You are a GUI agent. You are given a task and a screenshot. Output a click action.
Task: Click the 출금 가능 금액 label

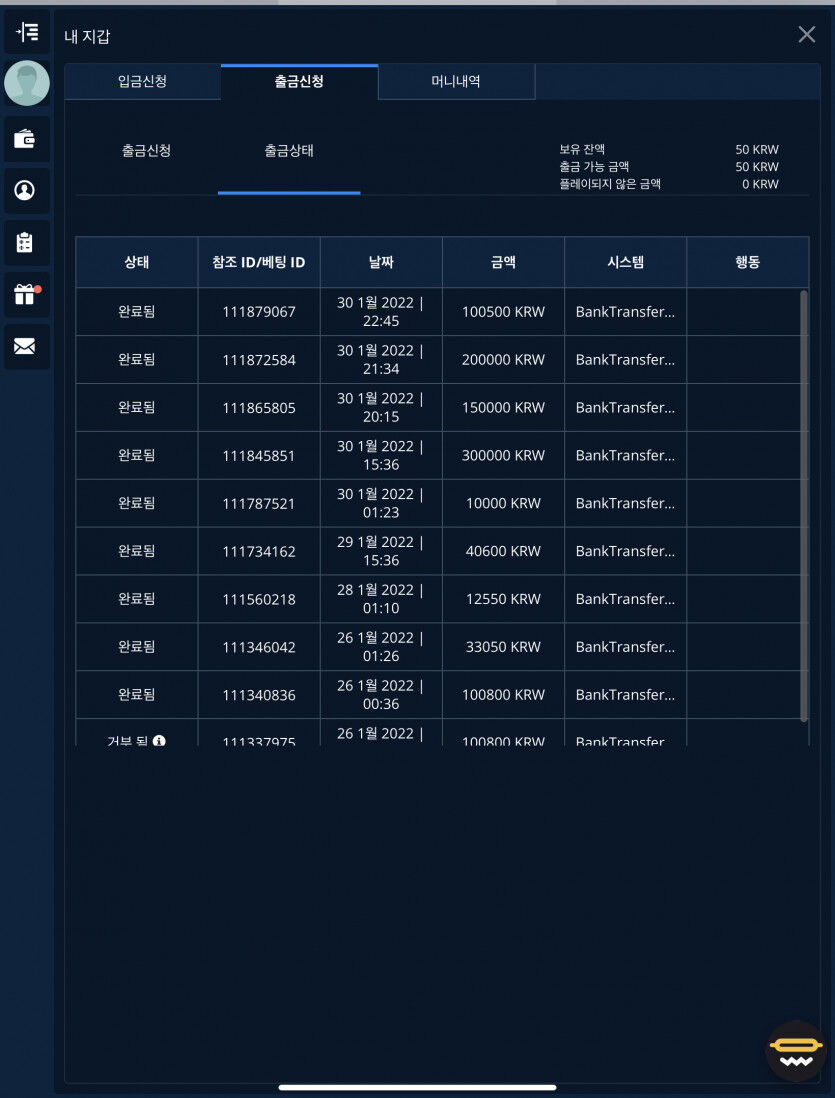click(x=594, y=167)
